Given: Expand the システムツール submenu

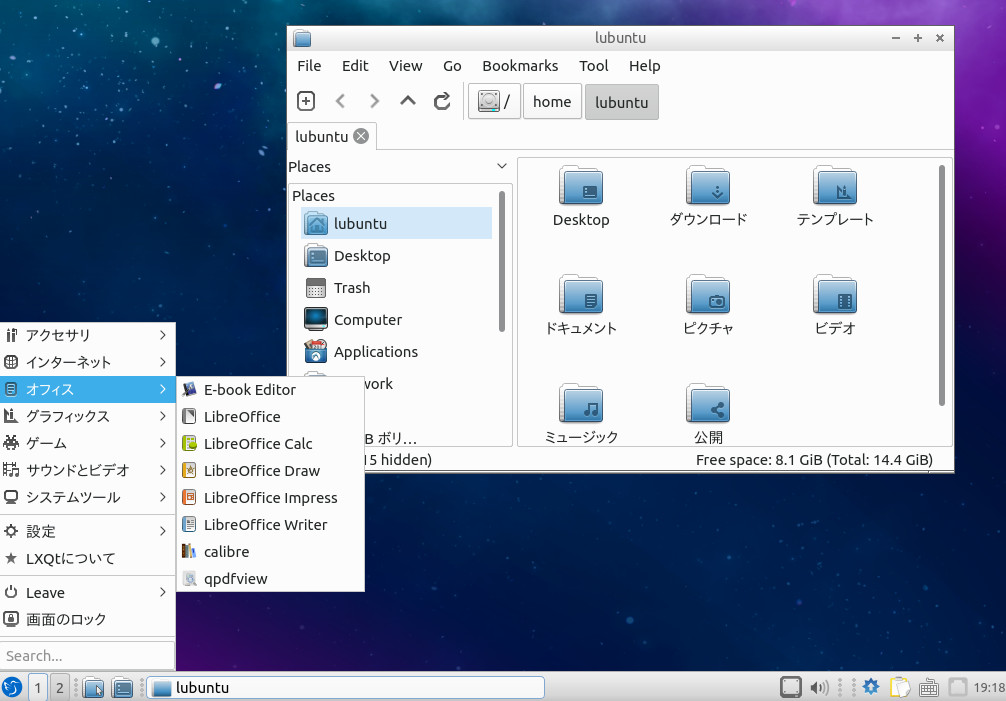Looking at the screenshot, I should [87, 496].
